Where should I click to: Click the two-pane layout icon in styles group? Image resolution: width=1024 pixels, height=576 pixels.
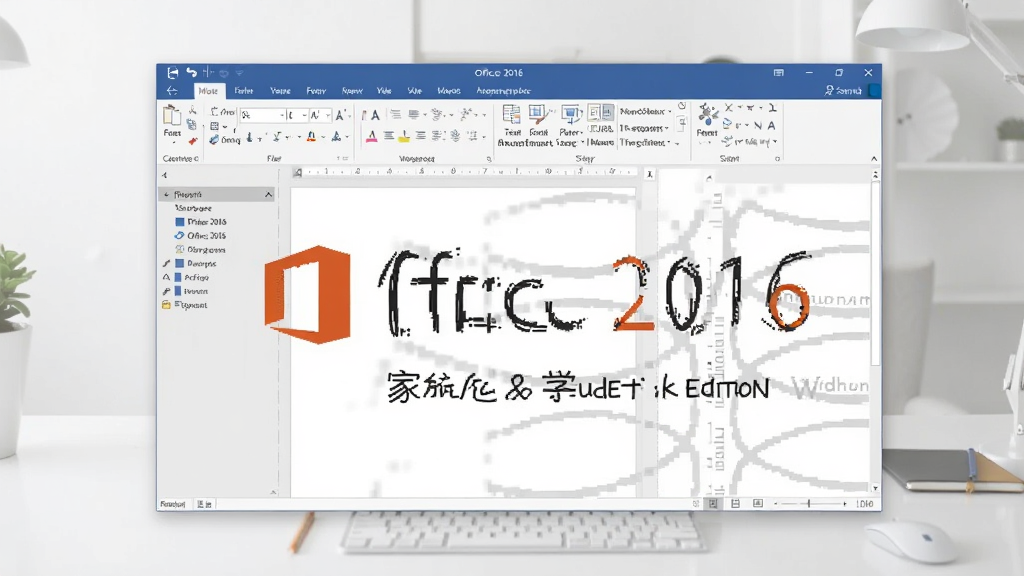click(600, 113)
